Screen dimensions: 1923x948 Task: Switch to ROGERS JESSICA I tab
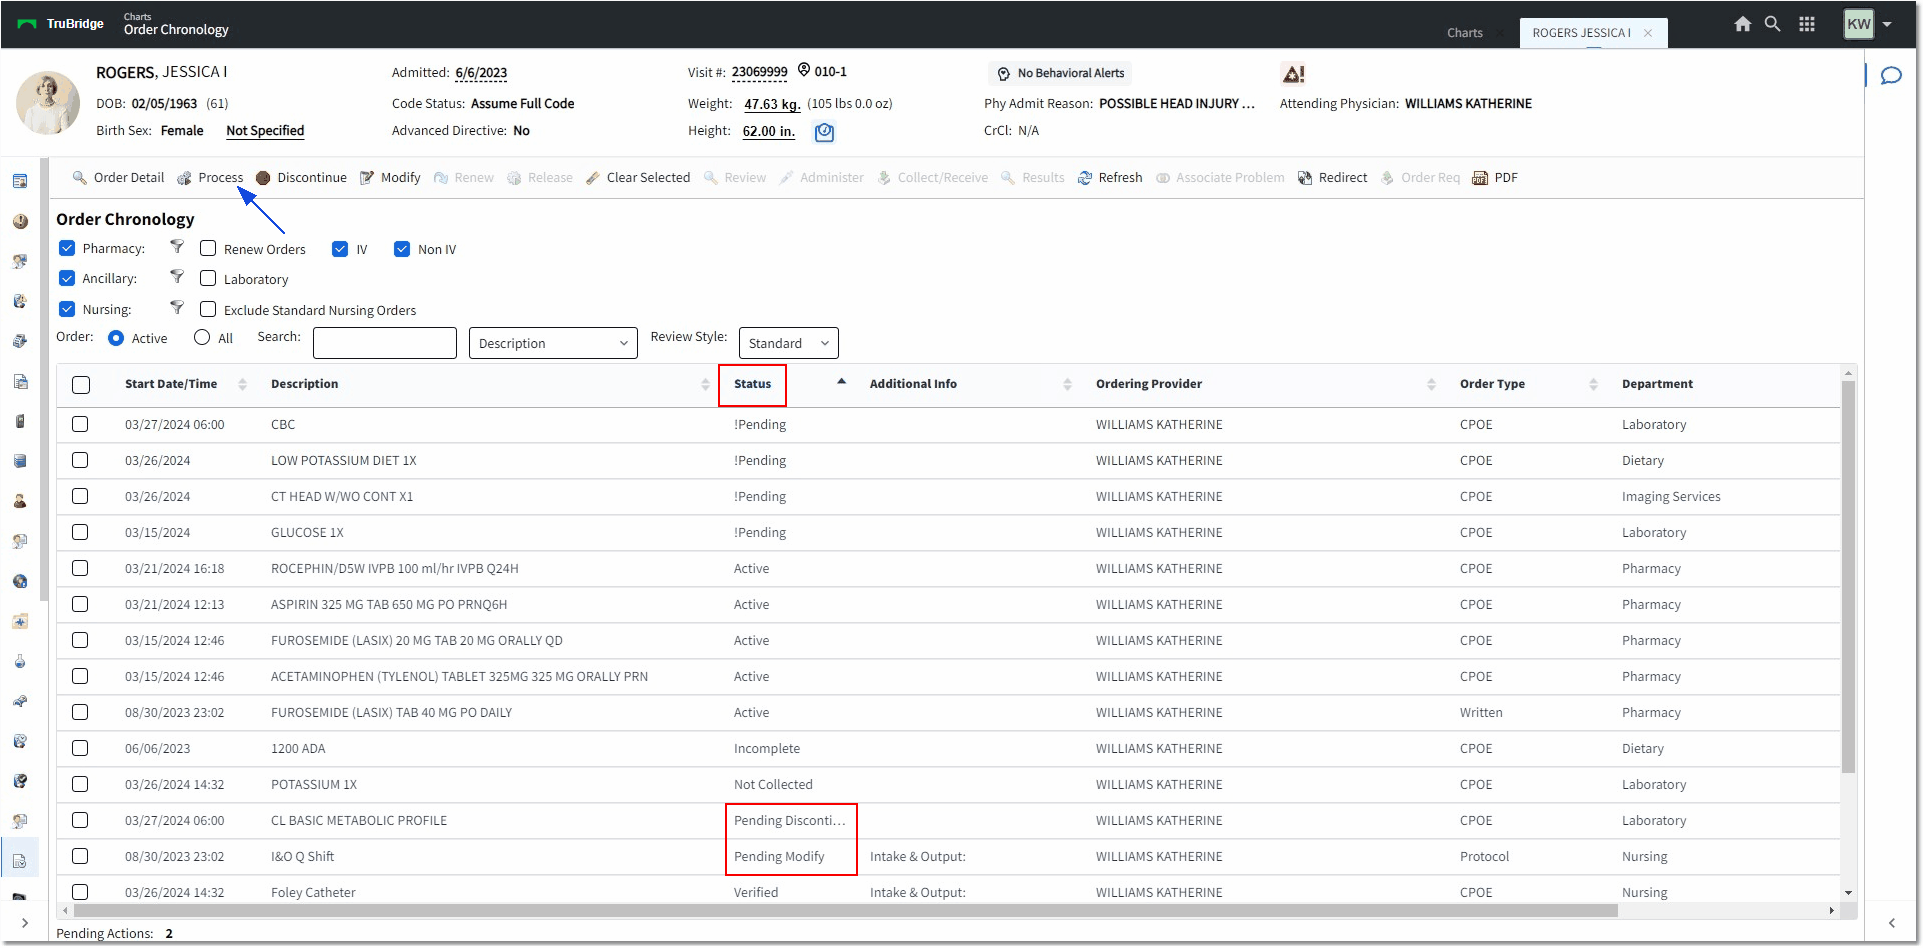[1581, 33]
